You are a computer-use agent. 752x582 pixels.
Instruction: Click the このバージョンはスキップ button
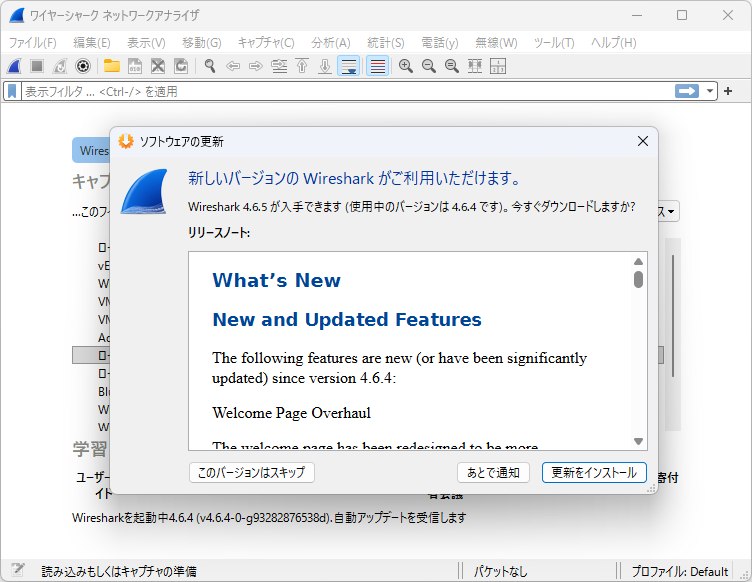(251, 472)
